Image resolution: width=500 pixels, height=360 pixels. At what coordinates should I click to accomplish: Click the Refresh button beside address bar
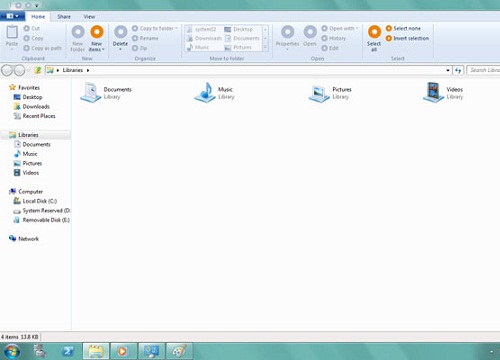(x=458, y=70)
